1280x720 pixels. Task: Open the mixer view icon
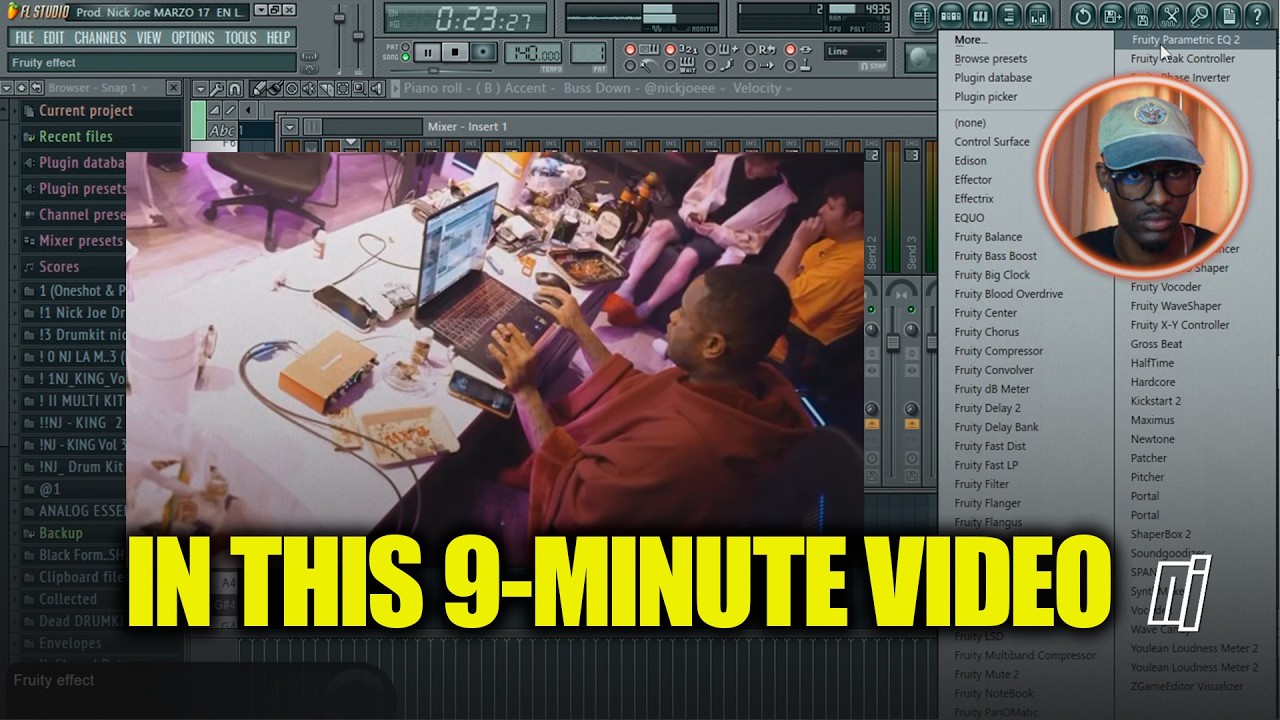pyautogui.click(x=1038, y=16)
